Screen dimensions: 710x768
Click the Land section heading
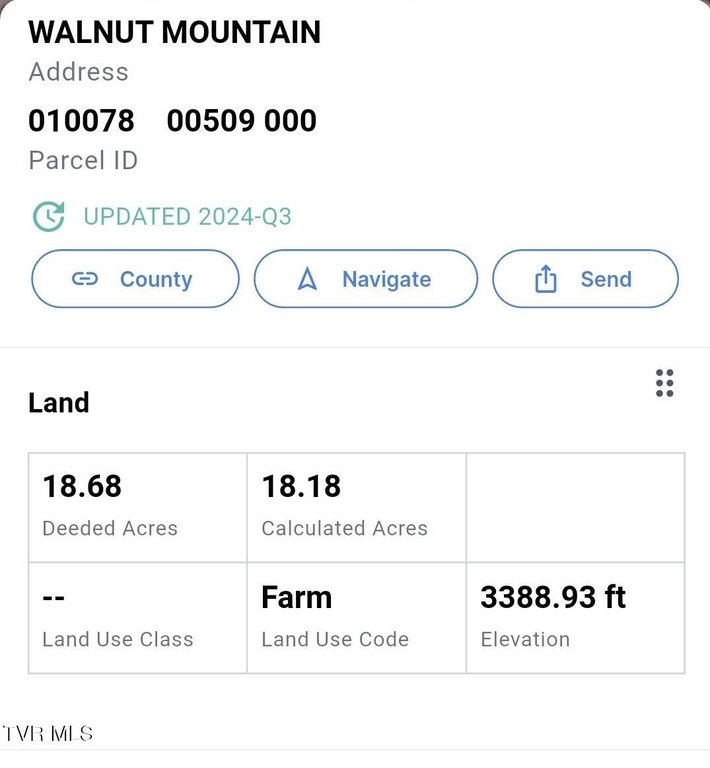click(x=59, y=402)
